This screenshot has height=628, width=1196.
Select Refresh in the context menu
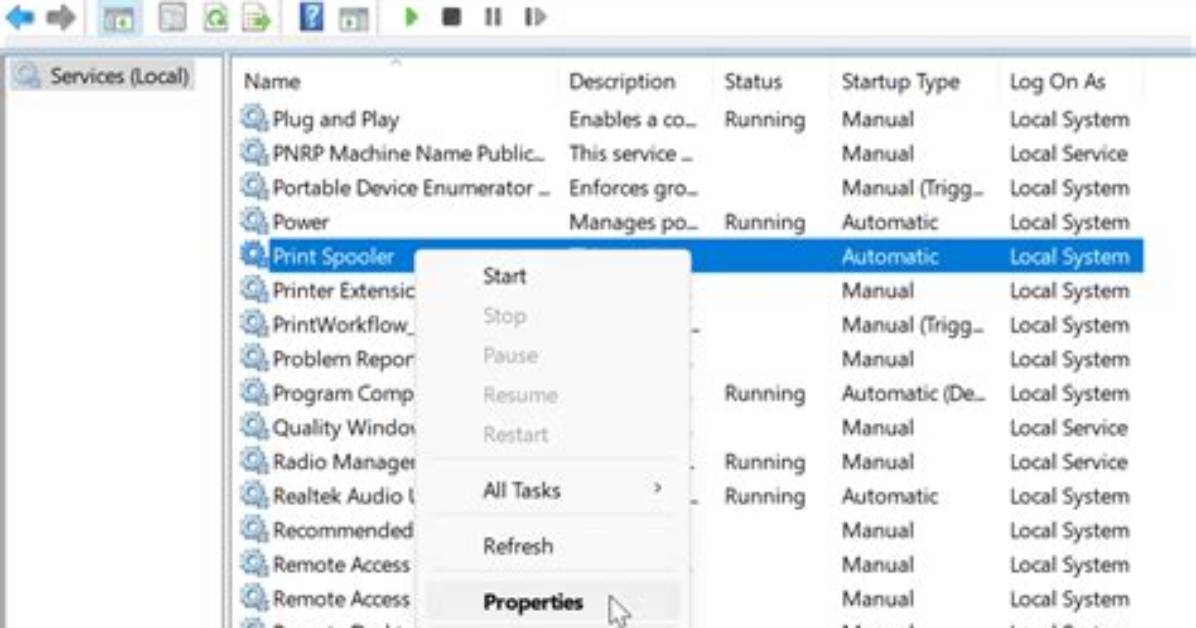(518, 546)
